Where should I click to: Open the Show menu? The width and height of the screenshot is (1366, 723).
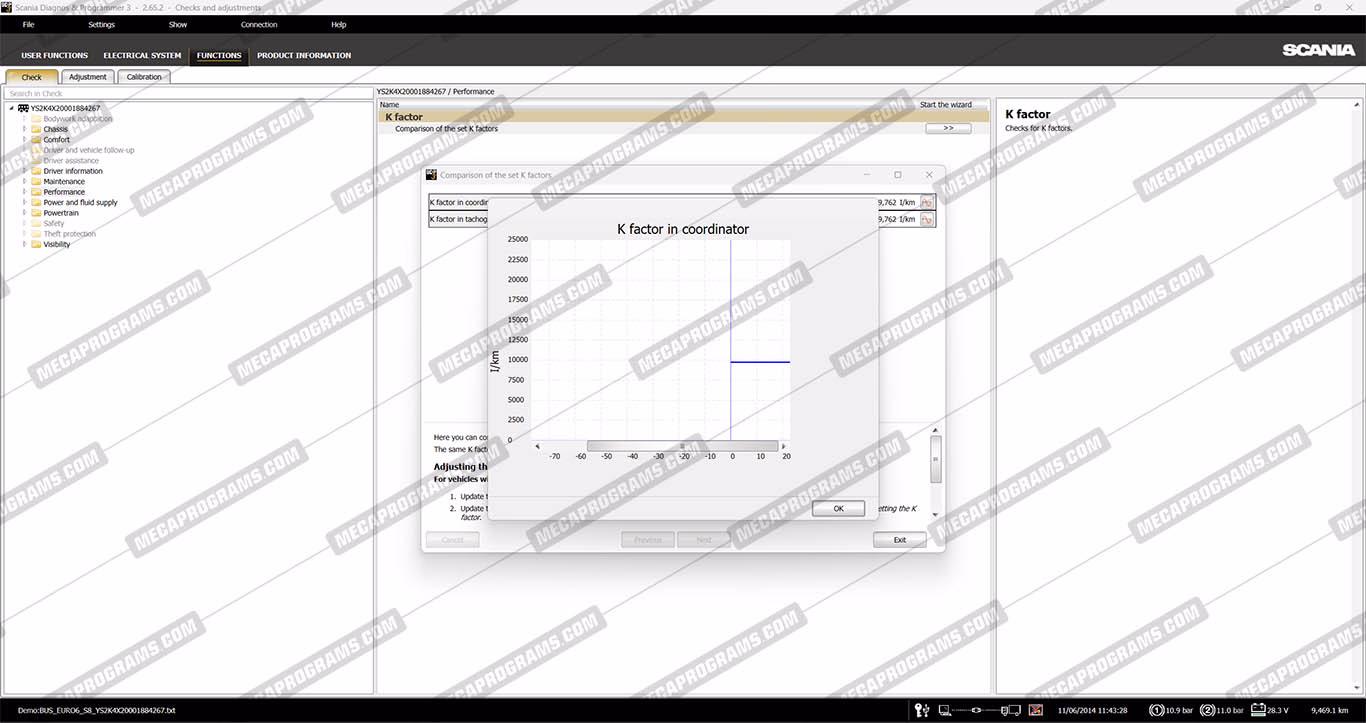[178, 24]
